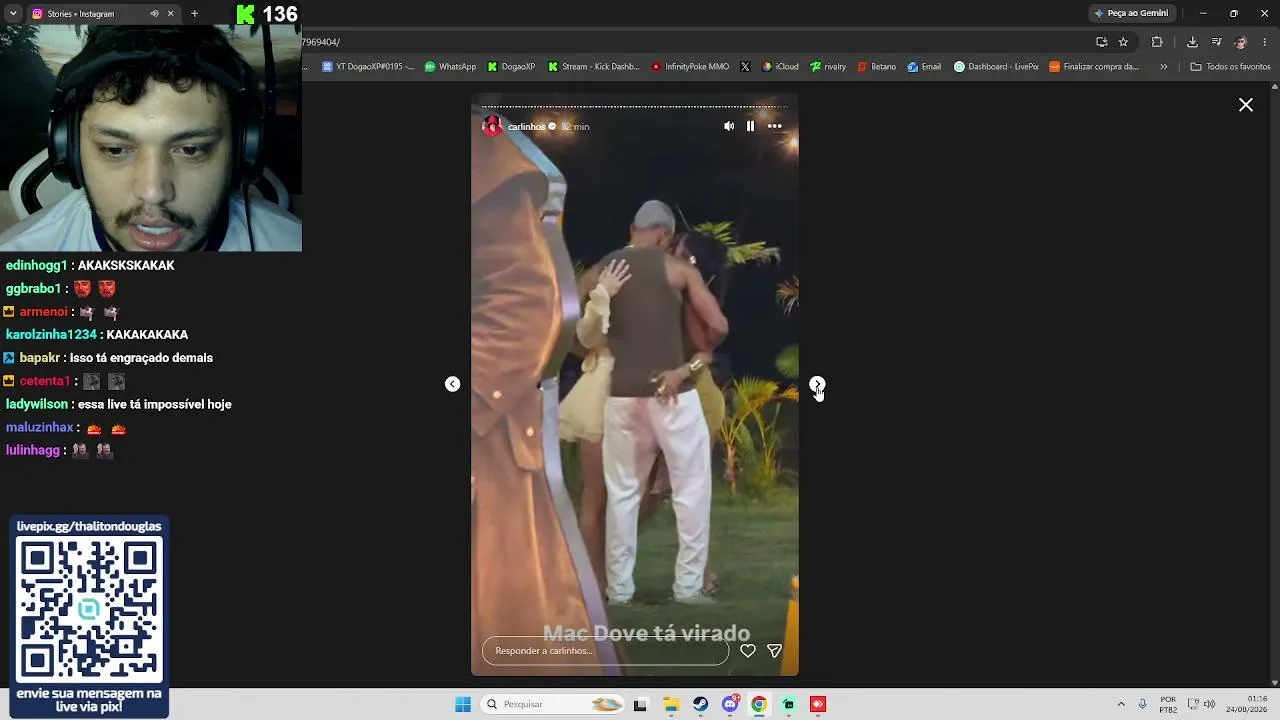Open the Email bookmark
Screen dimensions: 1280x720
924,67
